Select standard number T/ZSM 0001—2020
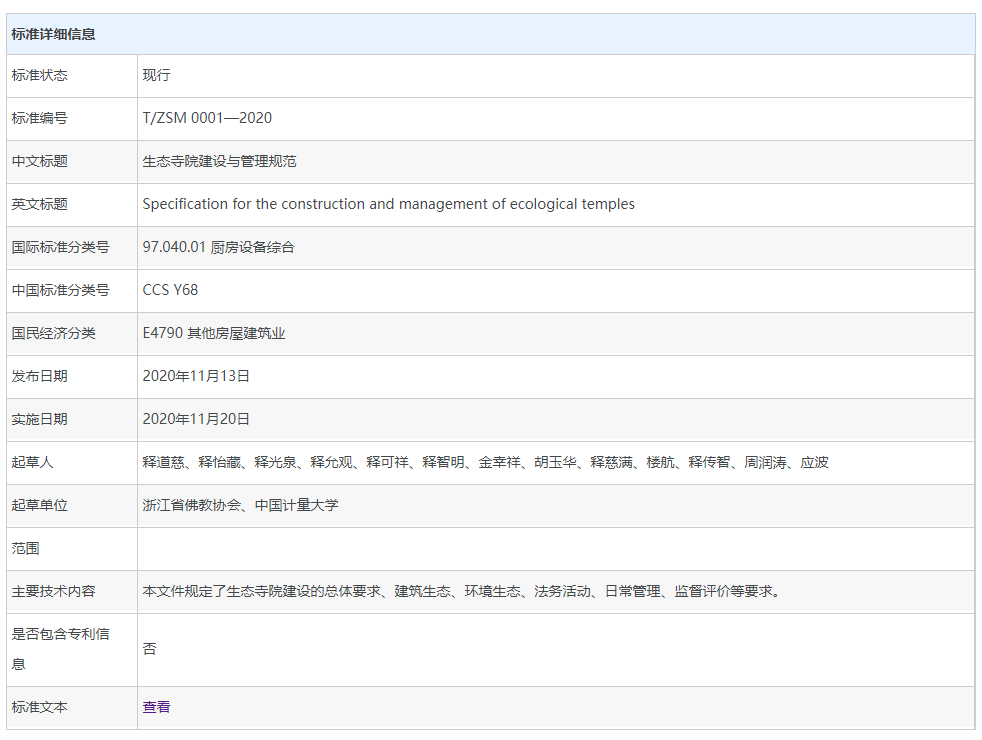The height and width of the screenshot is (740, 982). (x=207, y=118)
